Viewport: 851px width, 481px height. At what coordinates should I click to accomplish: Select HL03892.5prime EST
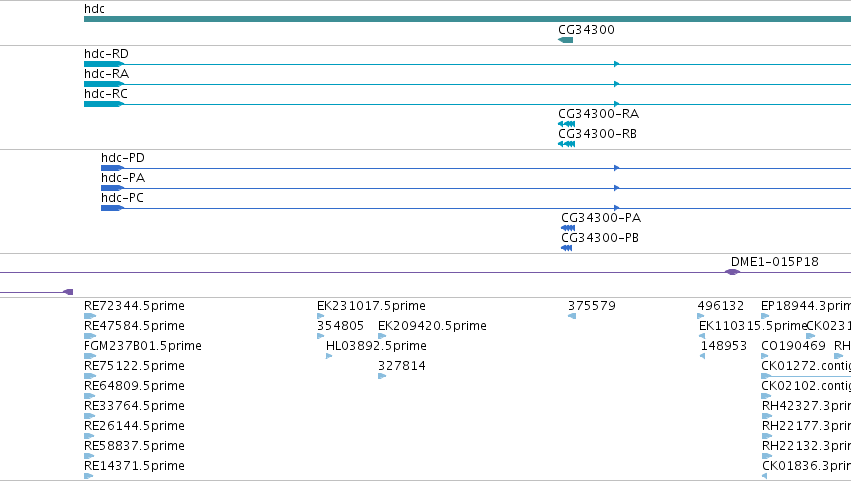[329, 356]
